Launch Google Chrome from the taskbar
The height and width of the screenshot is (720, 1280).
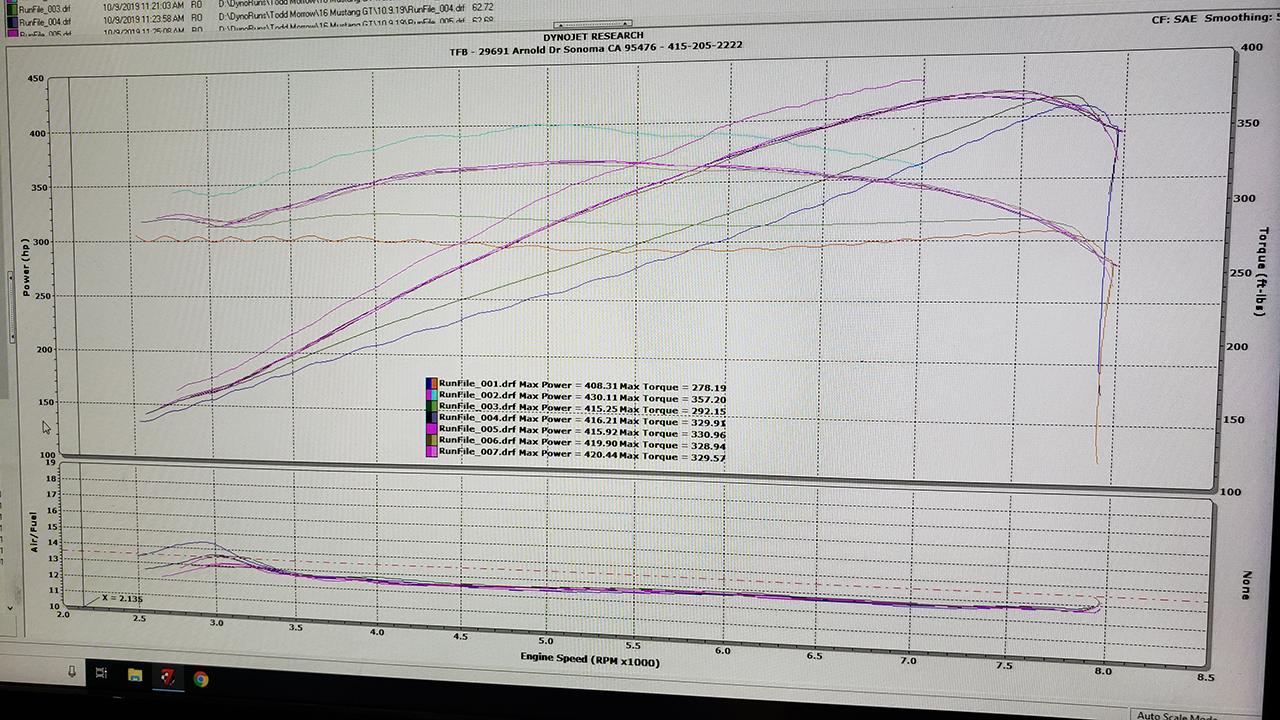(x=201, y=679)
